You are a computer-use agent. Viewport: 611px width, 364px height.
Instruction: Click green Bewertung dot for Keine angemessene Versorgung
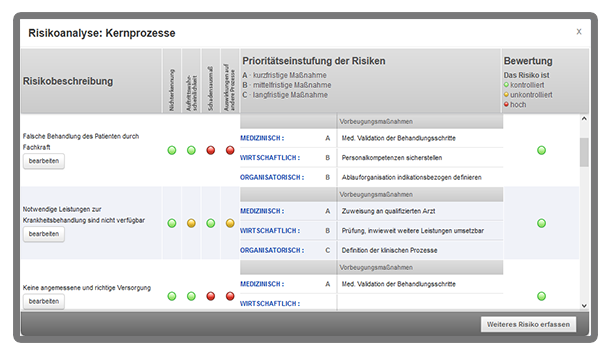tap(542, 296)
